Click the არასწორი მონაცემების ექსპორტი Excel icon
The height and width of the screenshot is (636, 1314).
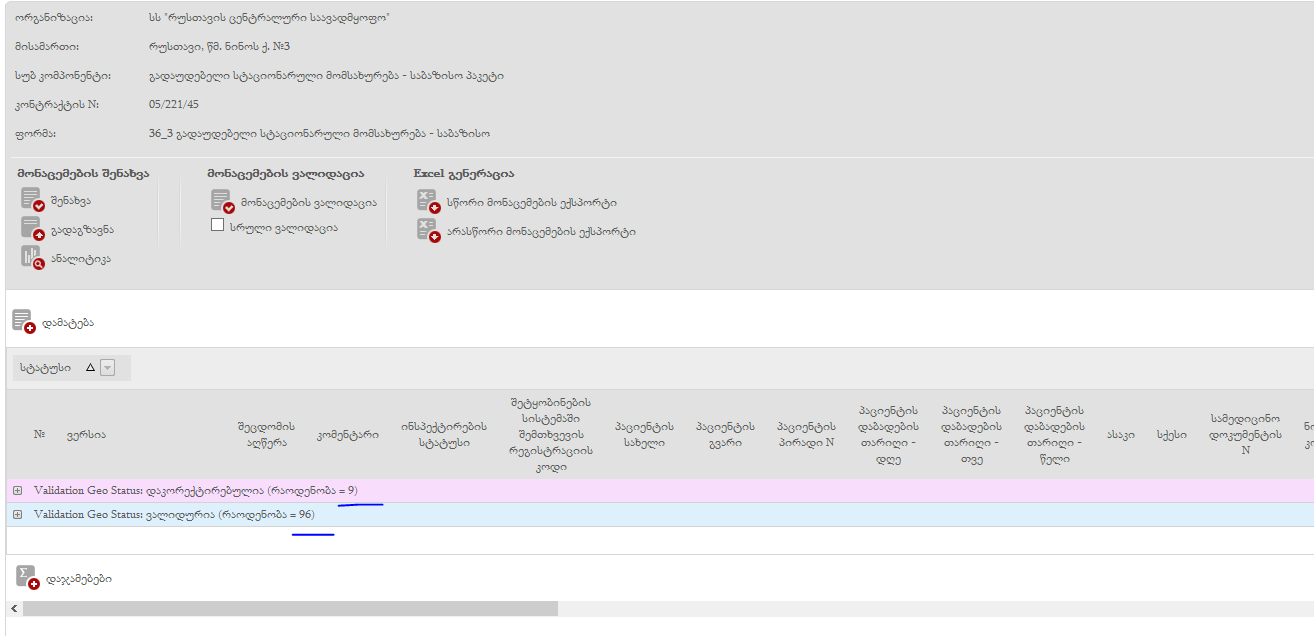[428, 231]
